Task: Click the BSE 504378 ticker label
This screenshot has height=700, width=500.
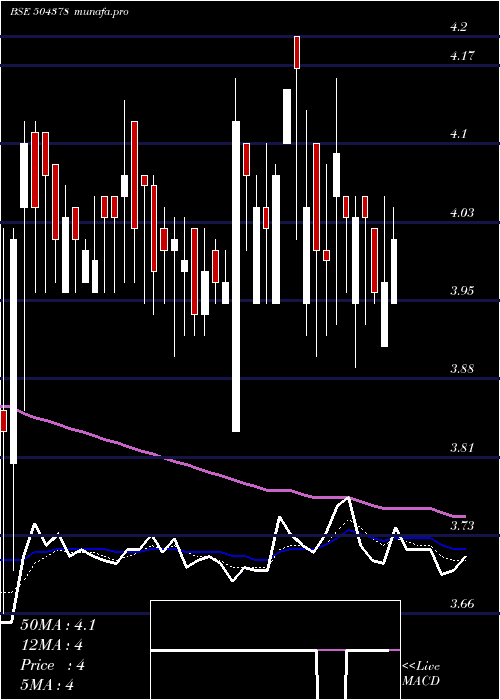Action: [39, 12]
